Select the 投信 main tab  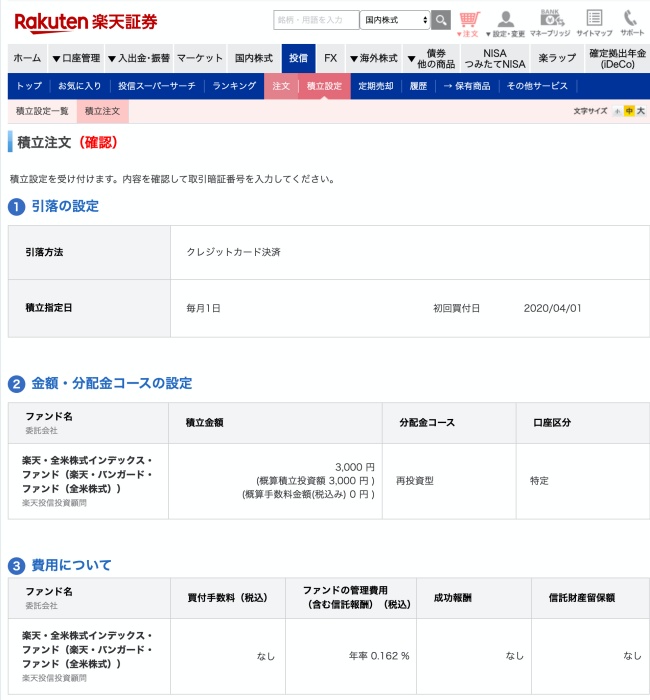point(298,58)
